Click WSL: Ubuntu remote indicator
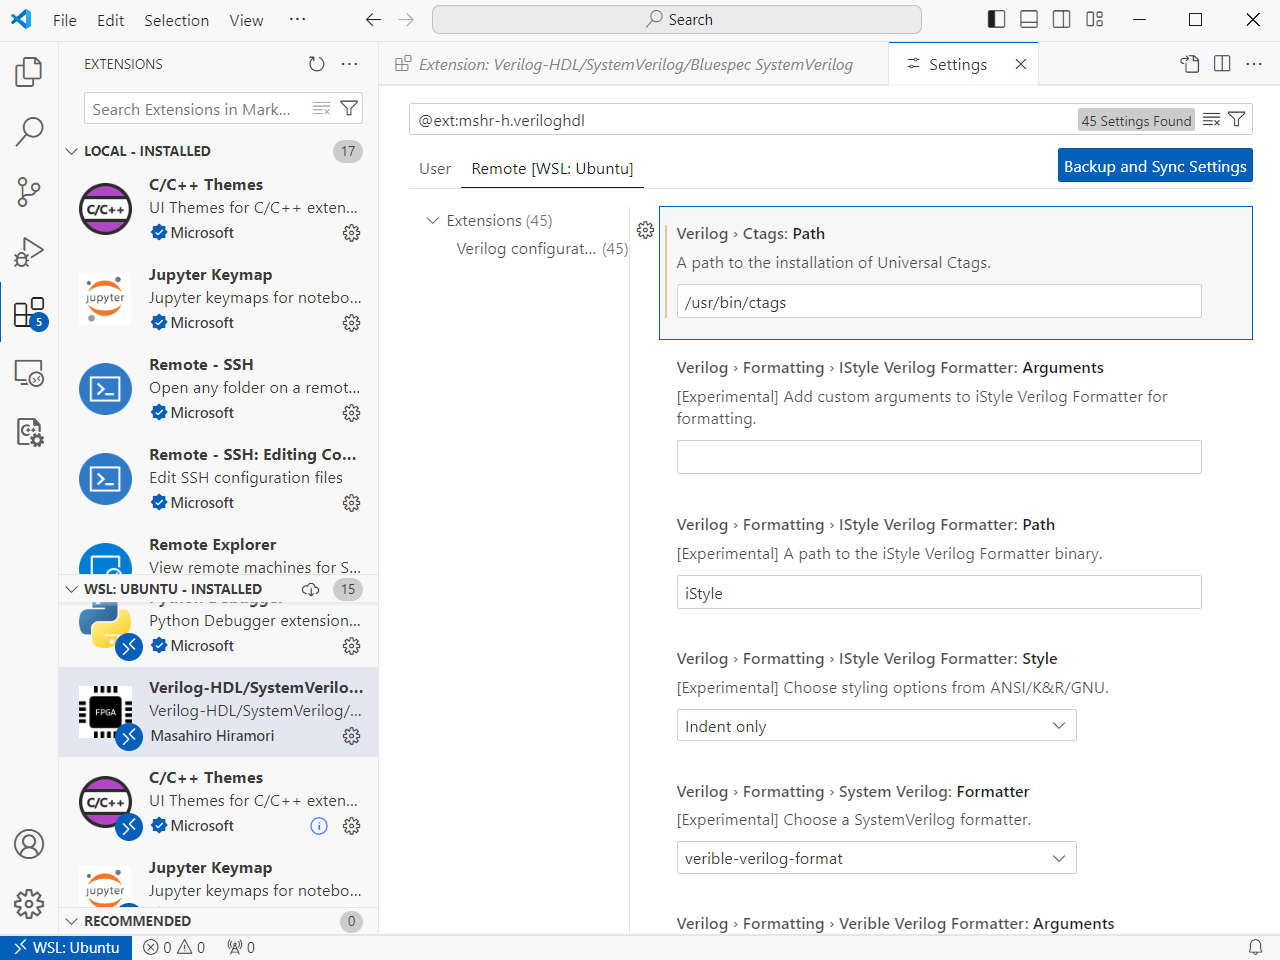This screenshot has height=960, width=1280. pos(66,947)
